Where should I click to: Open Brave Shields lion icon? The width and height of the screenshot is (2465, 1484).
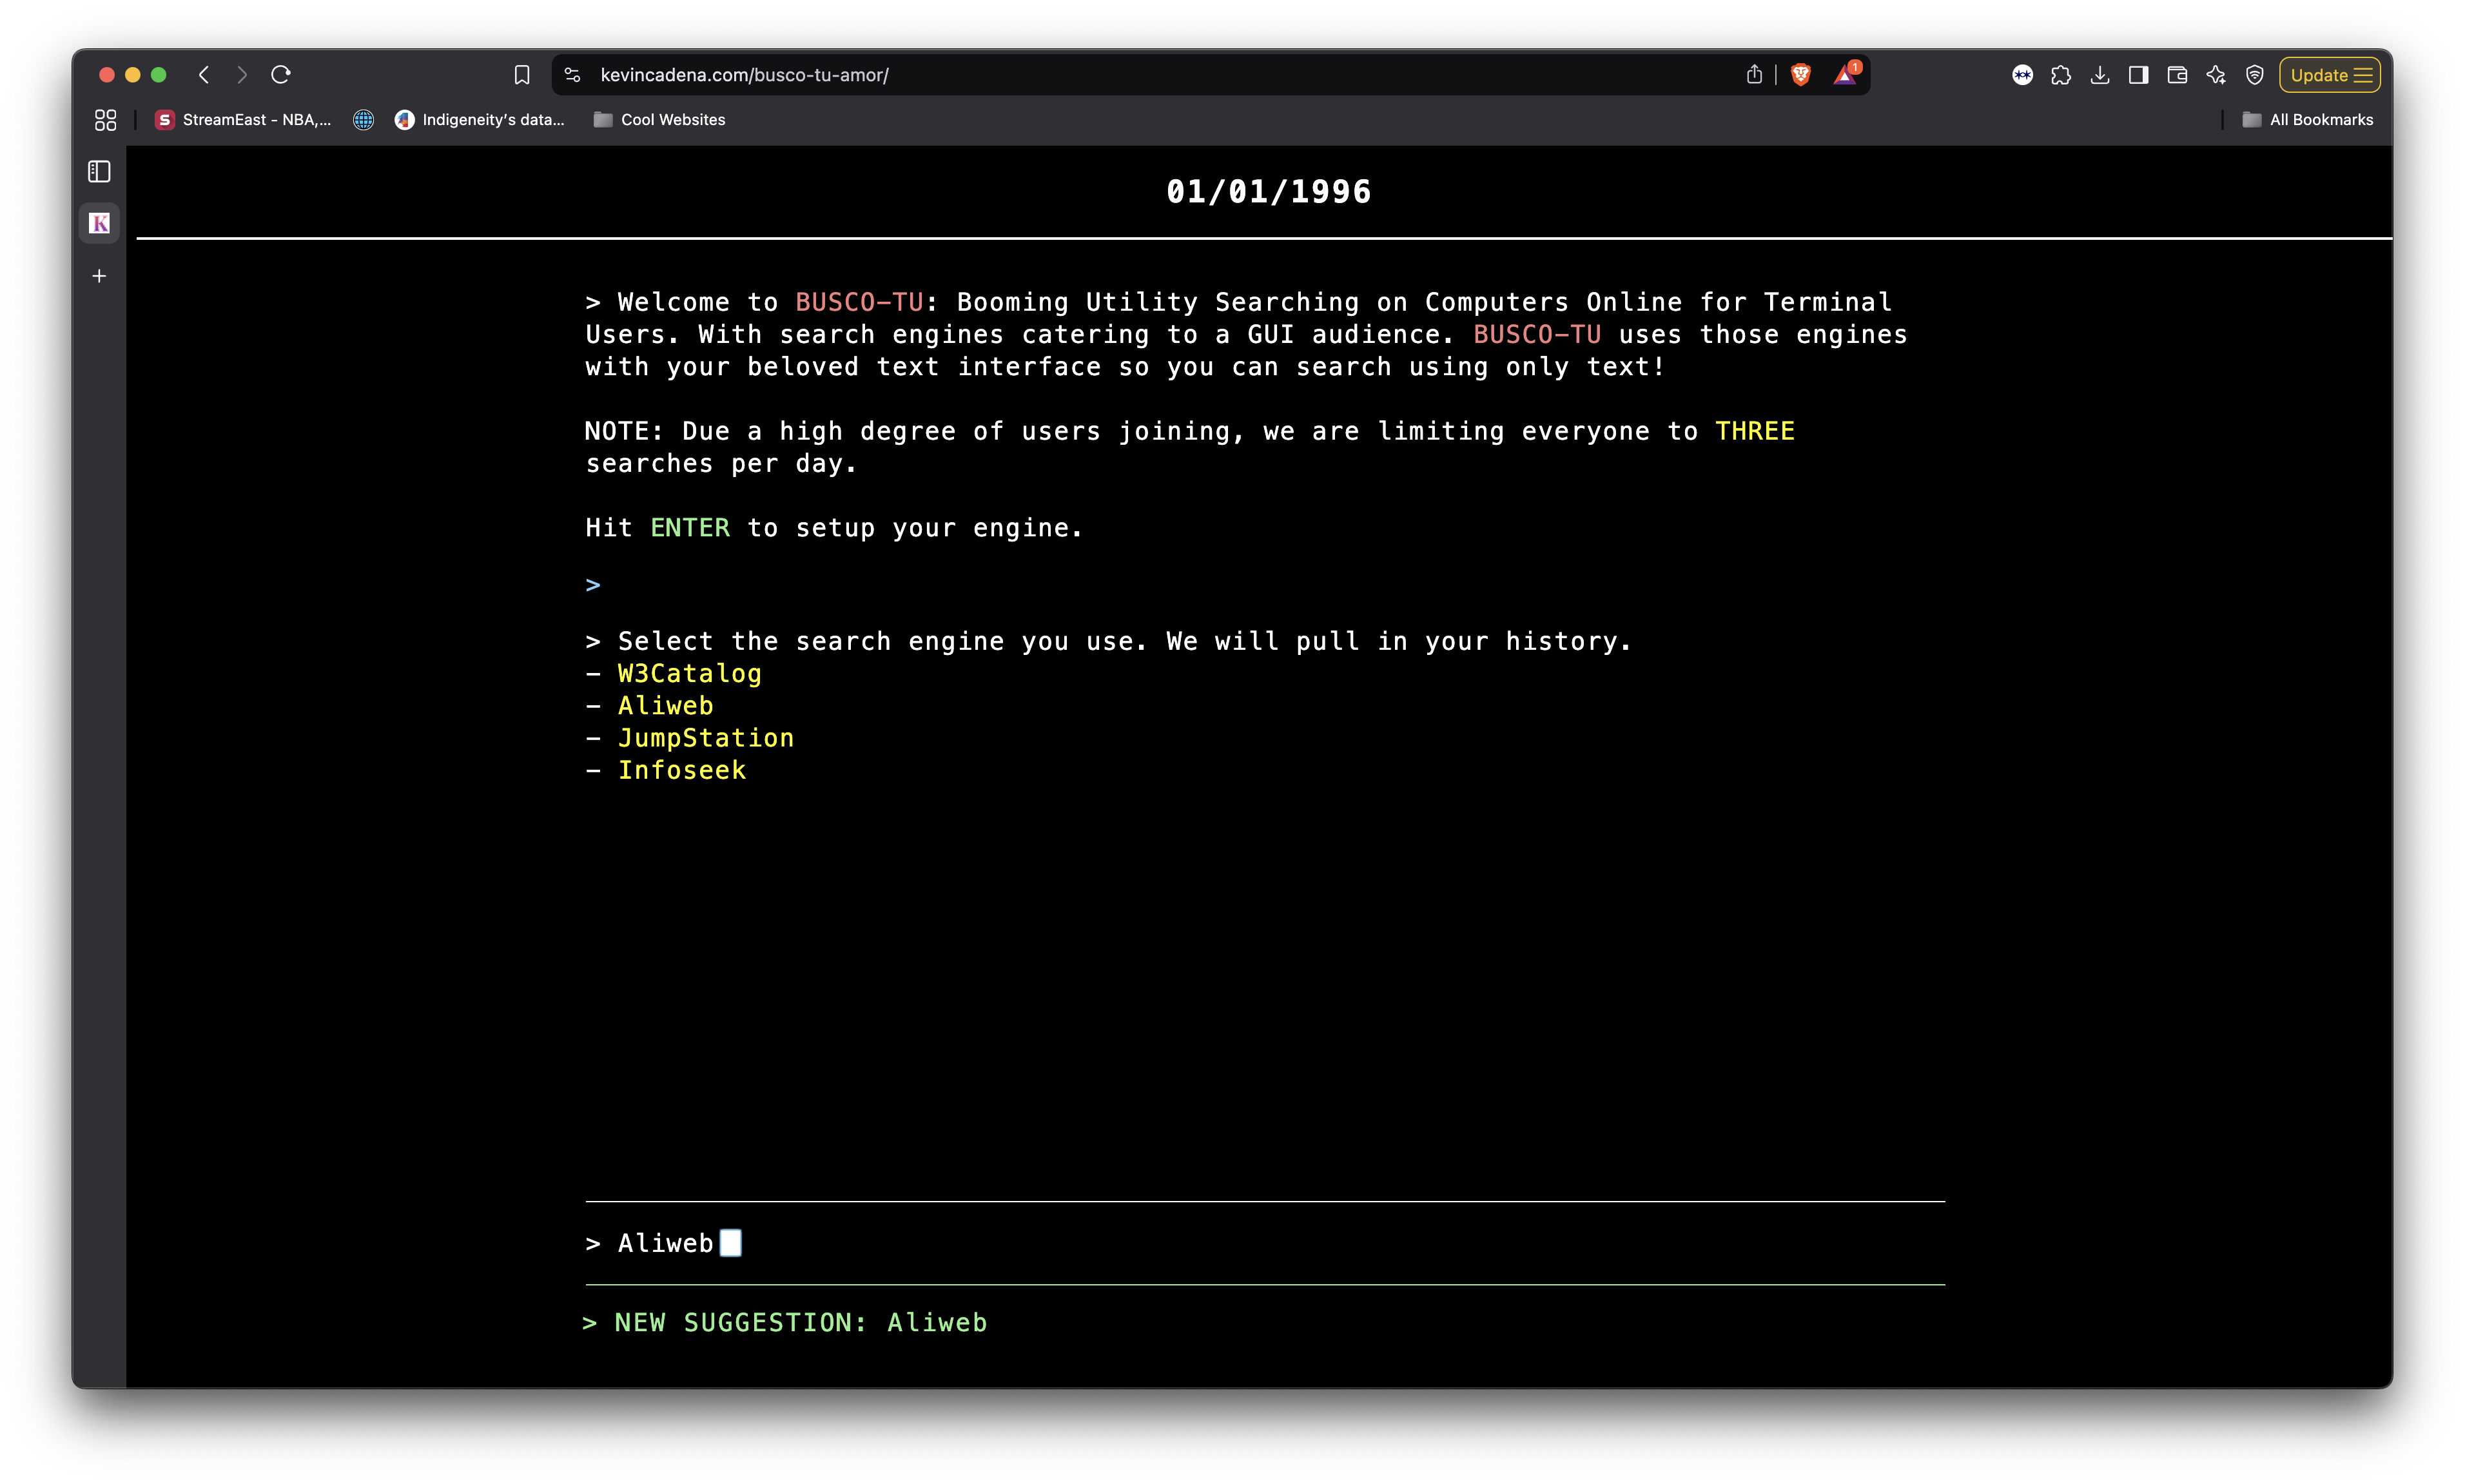pos(1801,75)
